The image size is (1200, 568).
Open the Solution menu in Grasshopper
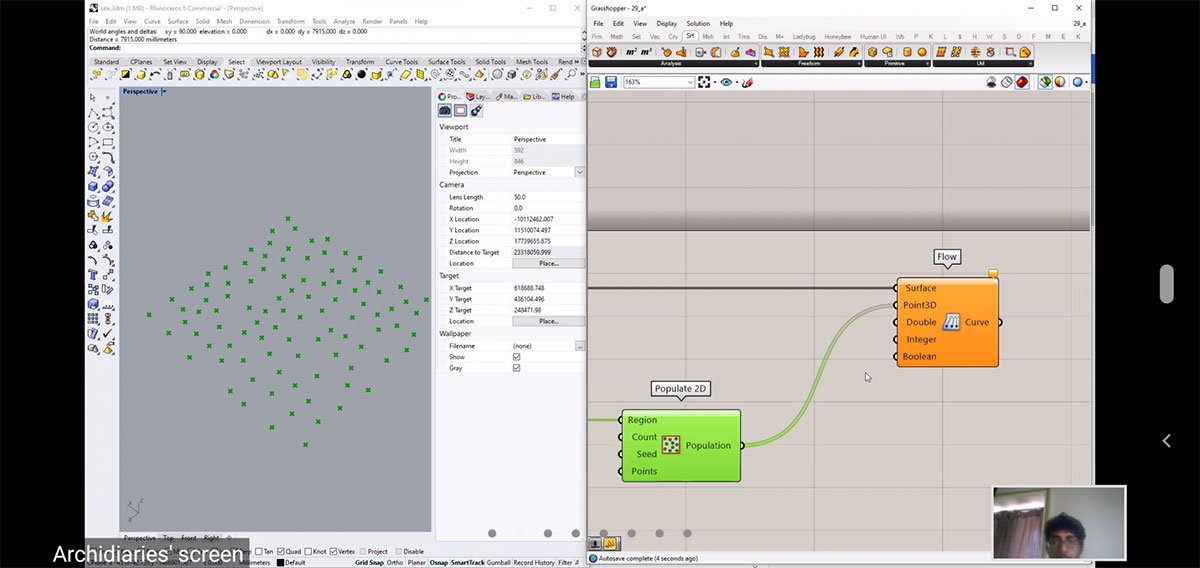coord(697,23)
